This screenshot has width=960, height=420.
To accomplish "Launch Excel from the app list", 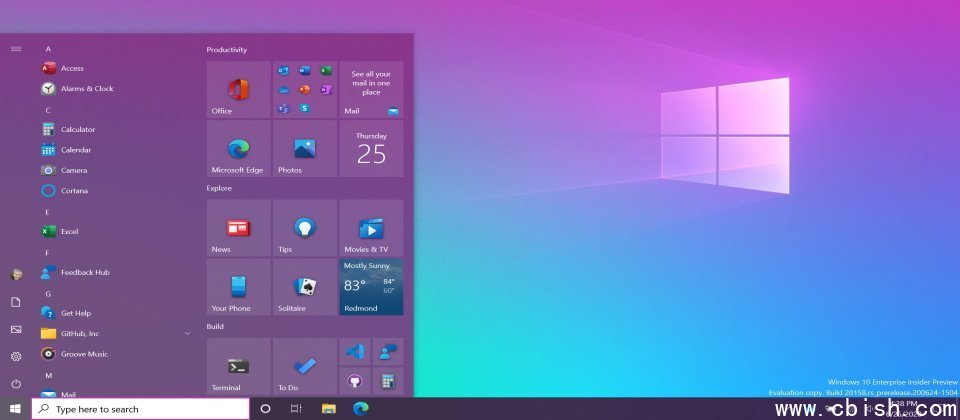I will (x=116, y=231).
